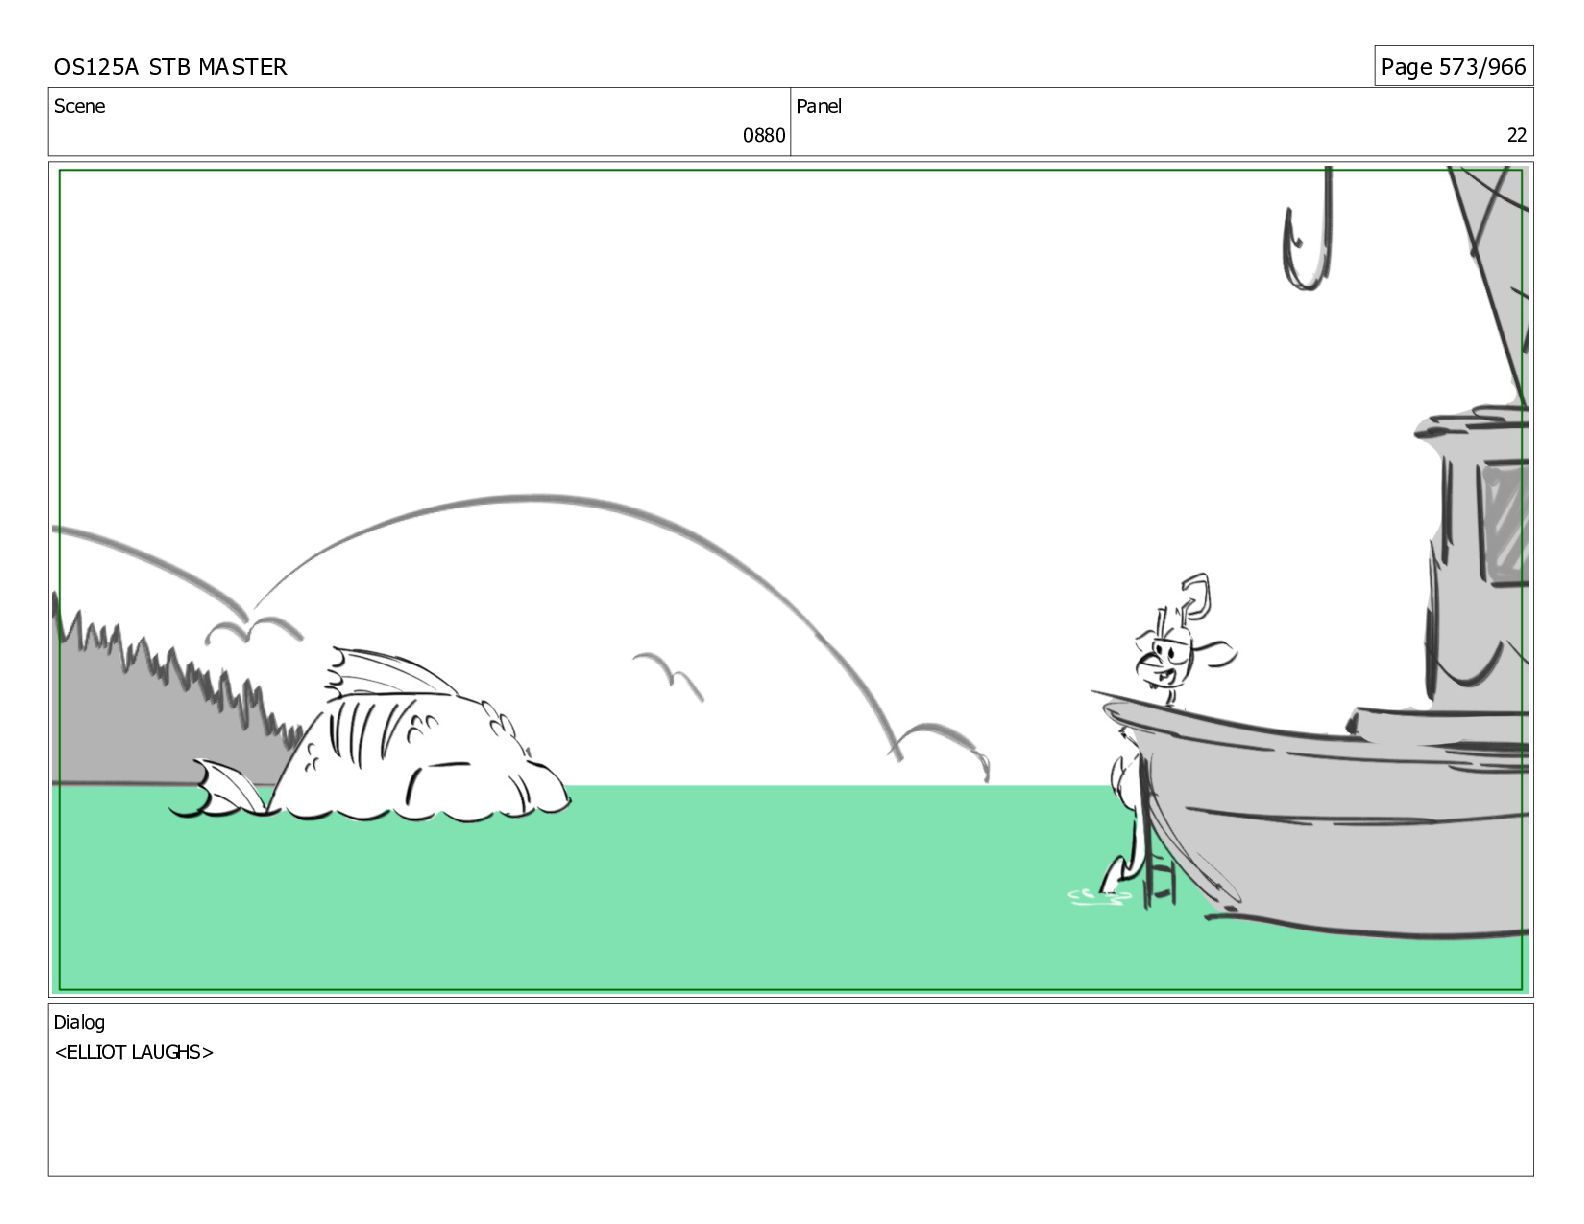This screenshot has width=1584, height=1224.
Task: Click the panel number 22
Action: point(1516,136)
